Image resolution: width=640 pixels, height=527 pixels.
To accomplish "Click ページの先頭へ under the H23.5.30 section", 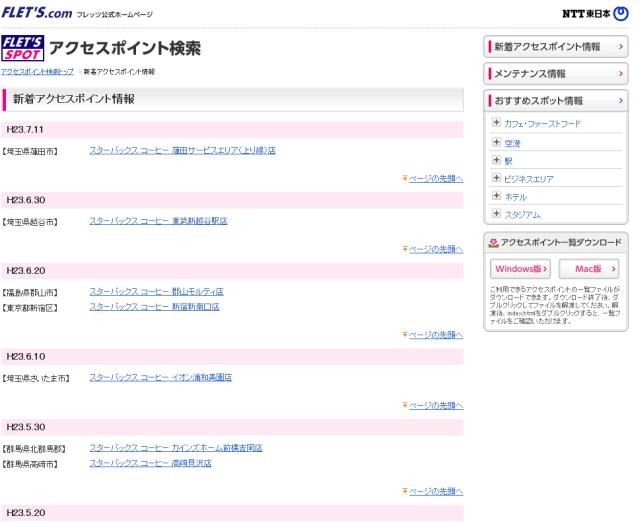I will (x=436, y=491).
